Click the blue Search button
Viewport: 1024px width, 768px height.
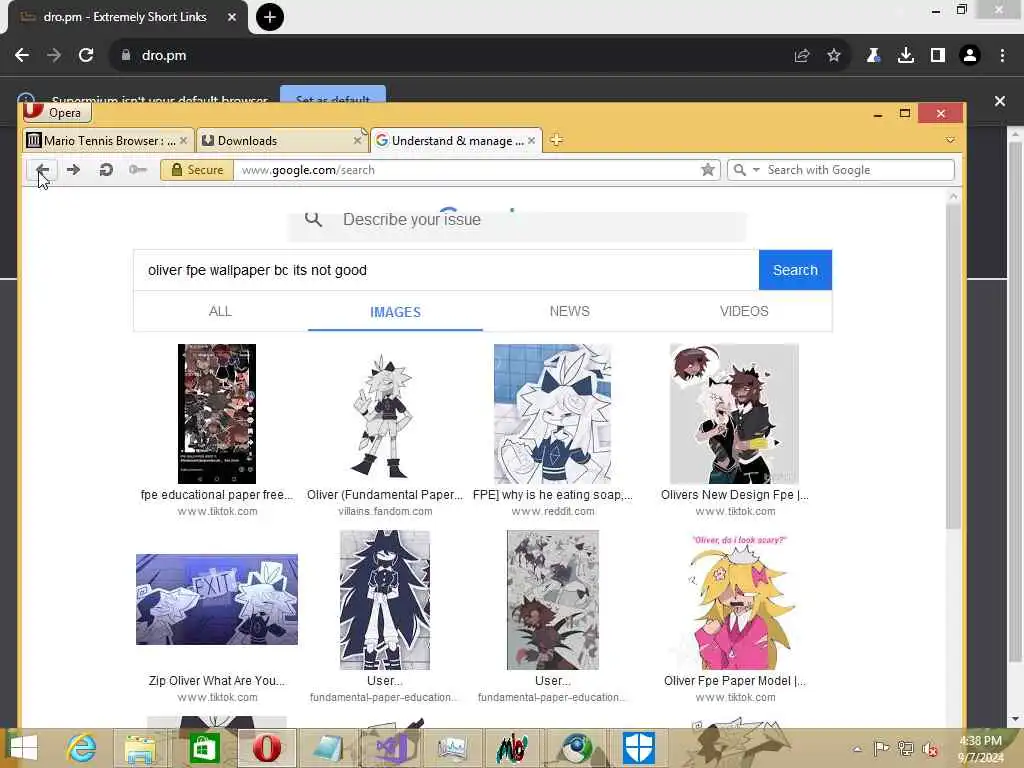[795, 270]
